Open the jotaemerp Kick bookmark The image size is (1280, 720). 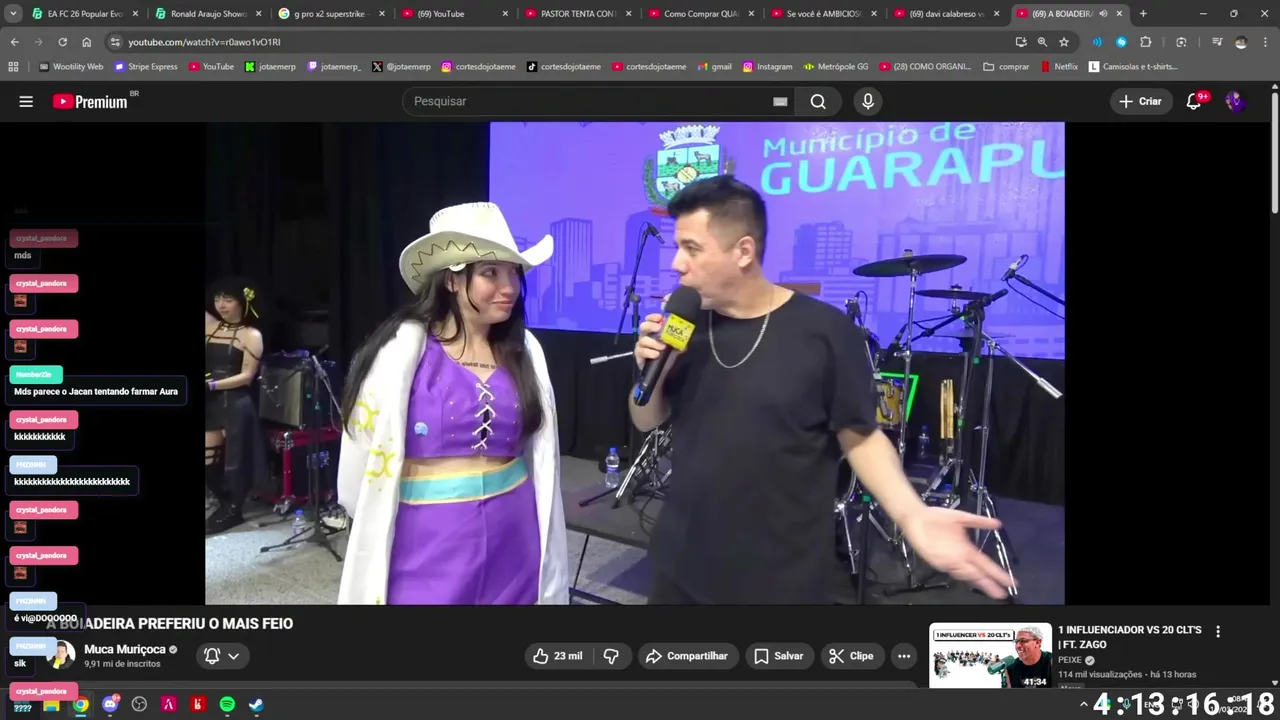271,67
